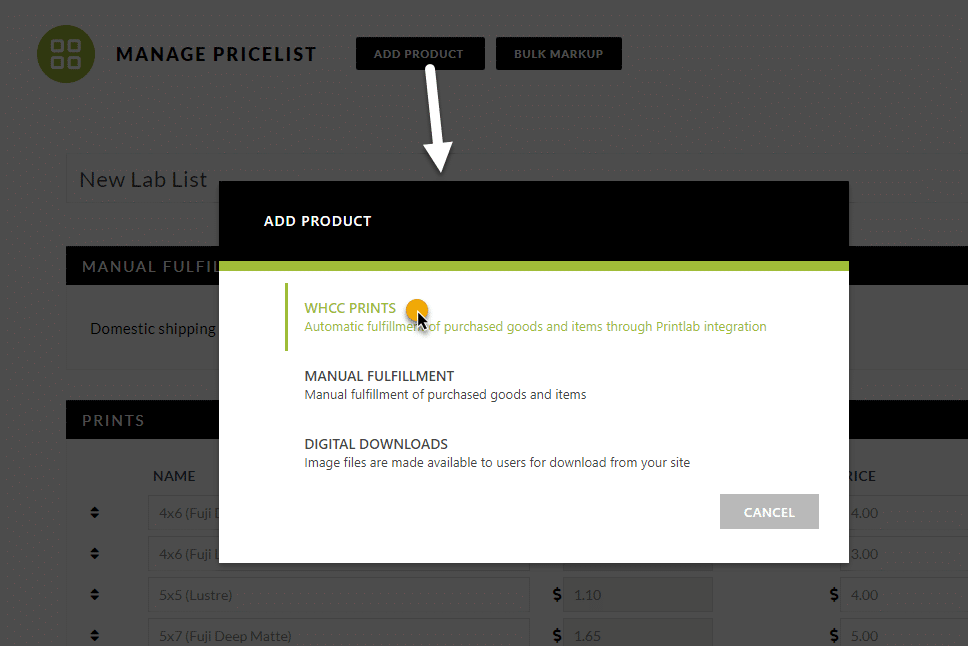
Task: Open the Bulk Markup button
Action: tap(559, 54)
